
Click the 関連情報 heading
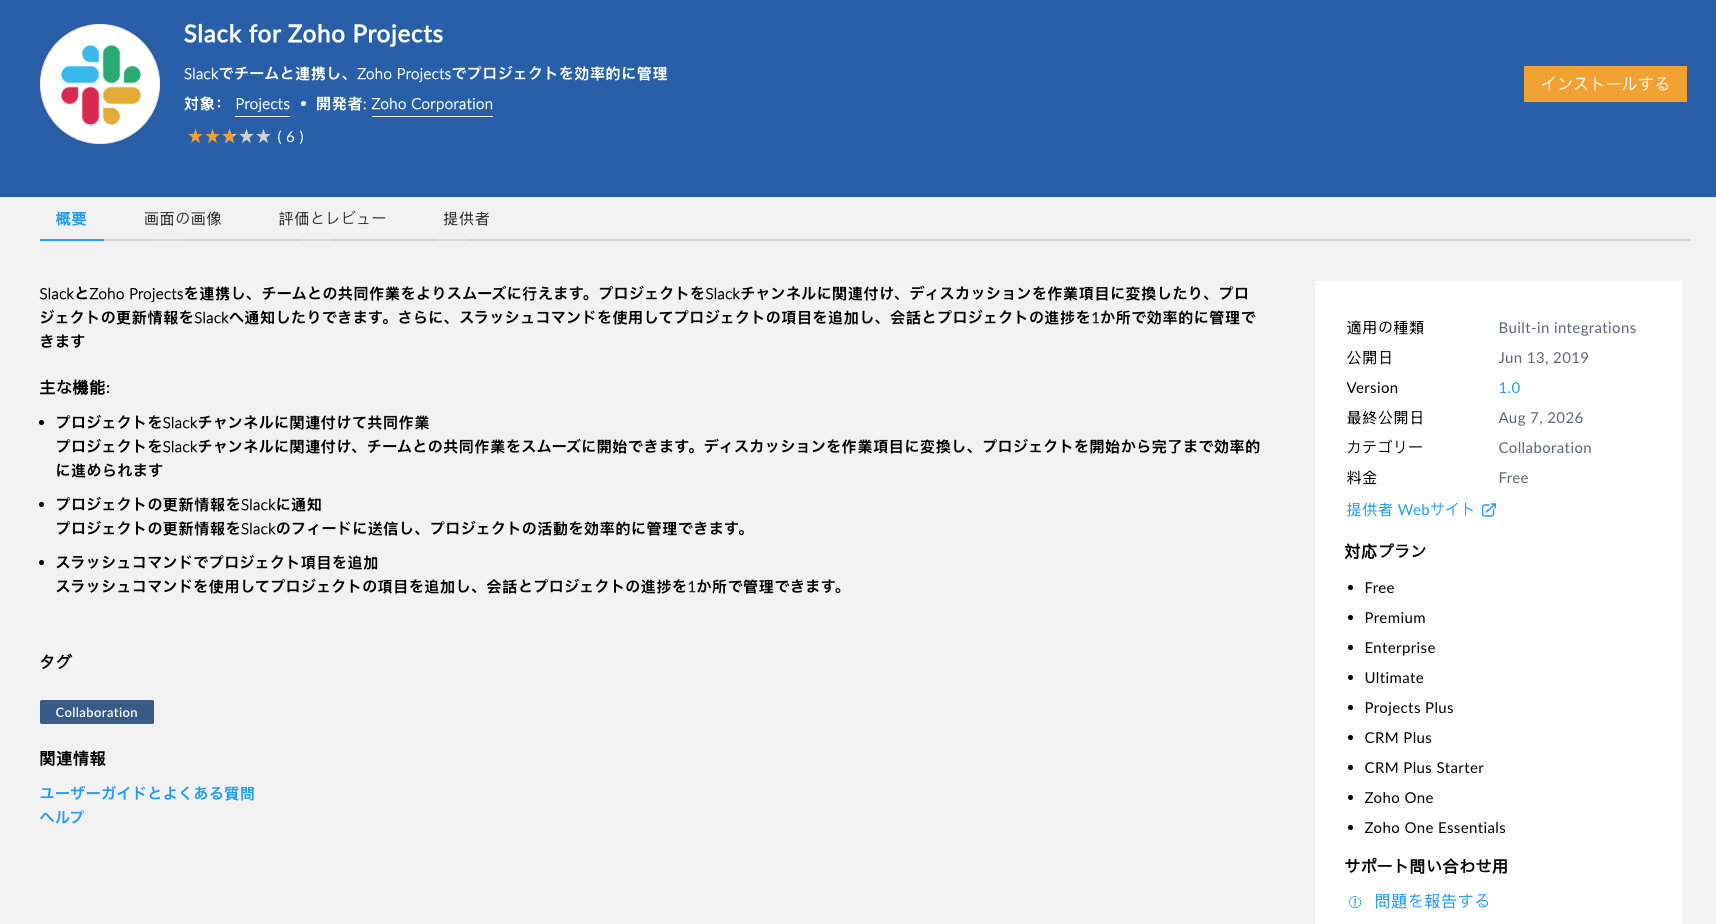73,758
